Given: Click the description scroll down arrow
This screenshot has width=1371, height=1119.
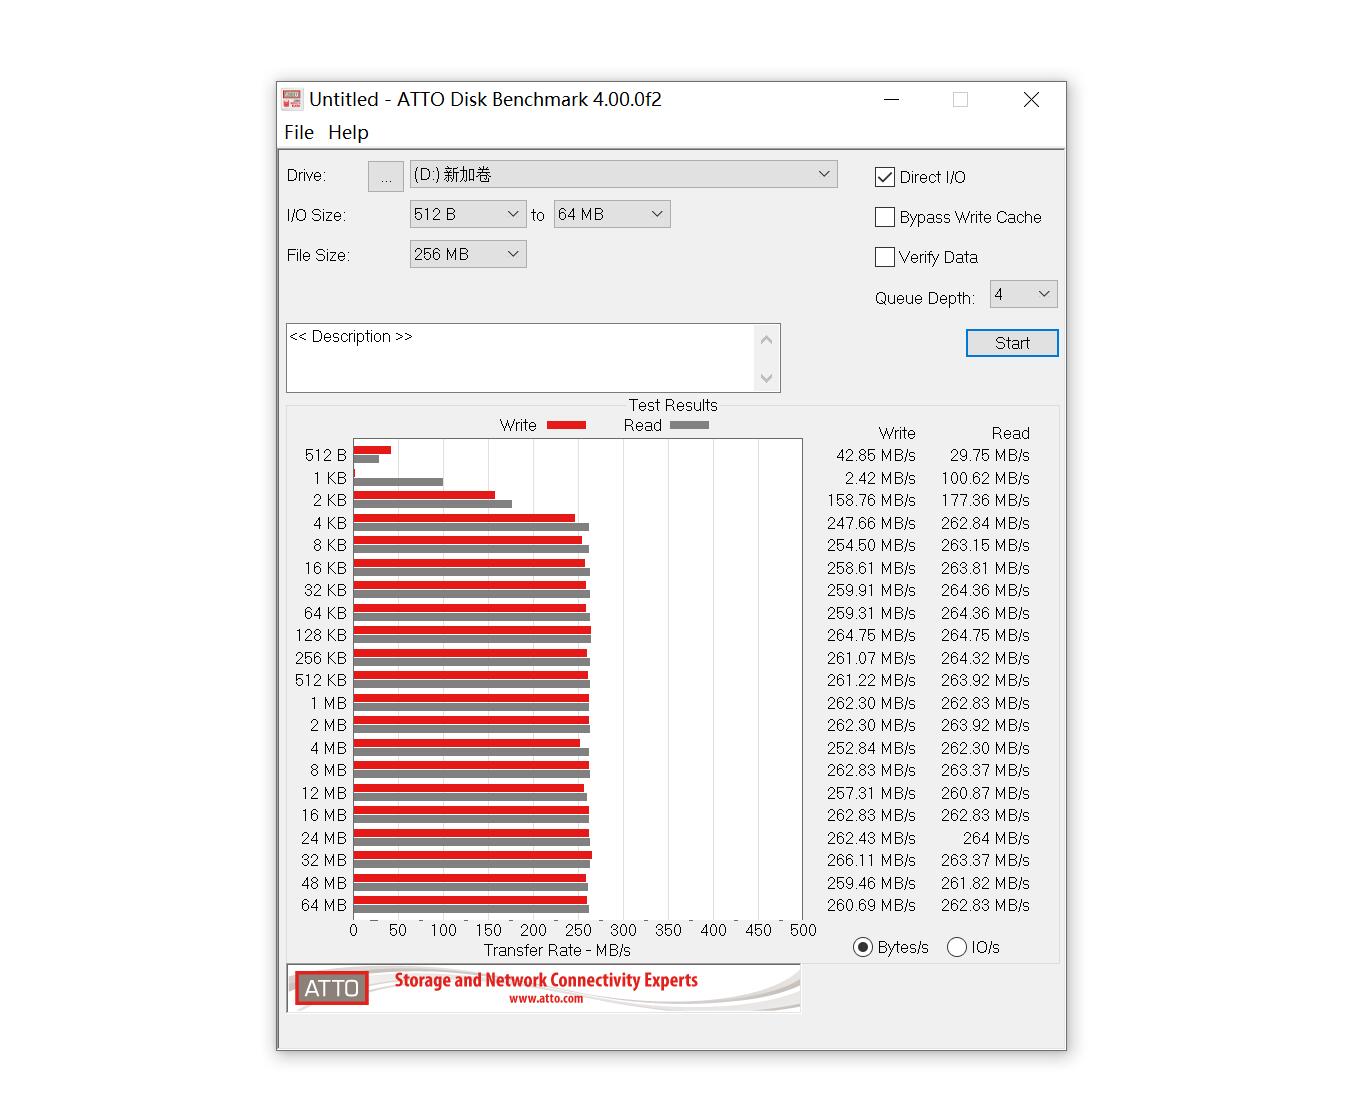Looking at the screenshot, I should pos(766,378).
